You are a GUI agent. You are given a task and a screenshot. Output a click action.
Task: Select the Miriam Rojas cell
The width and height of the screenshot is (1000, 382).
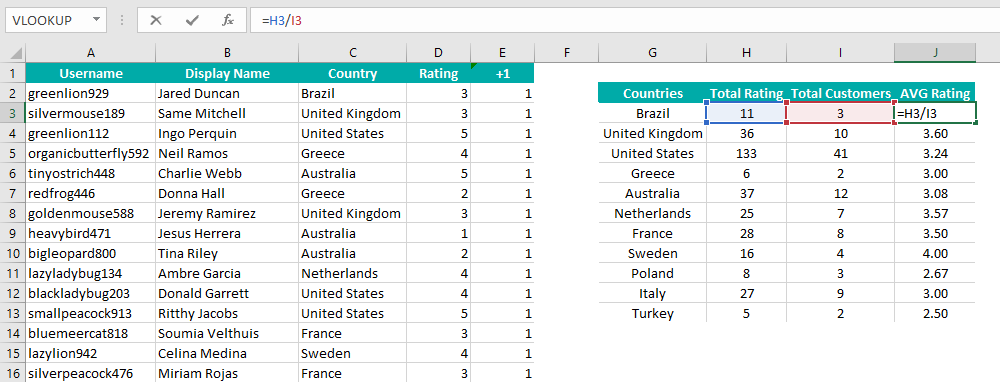pos(227,374)
